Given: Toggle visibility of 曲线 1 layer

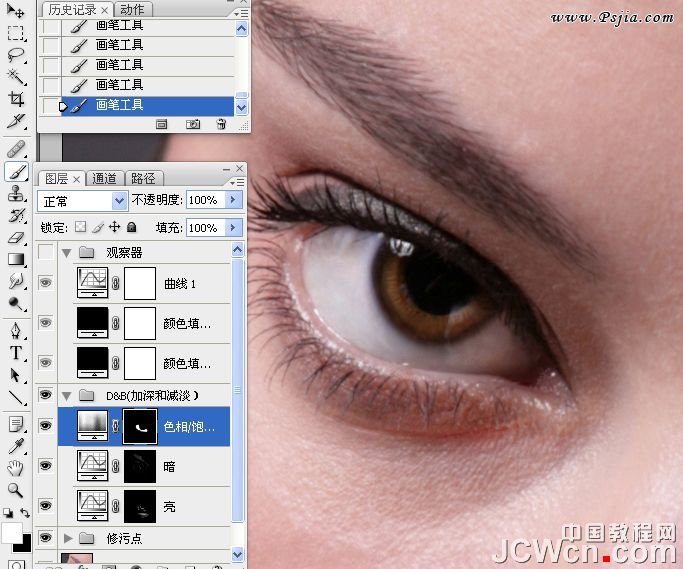Looking at the screenshot, I should coord(45,283).
